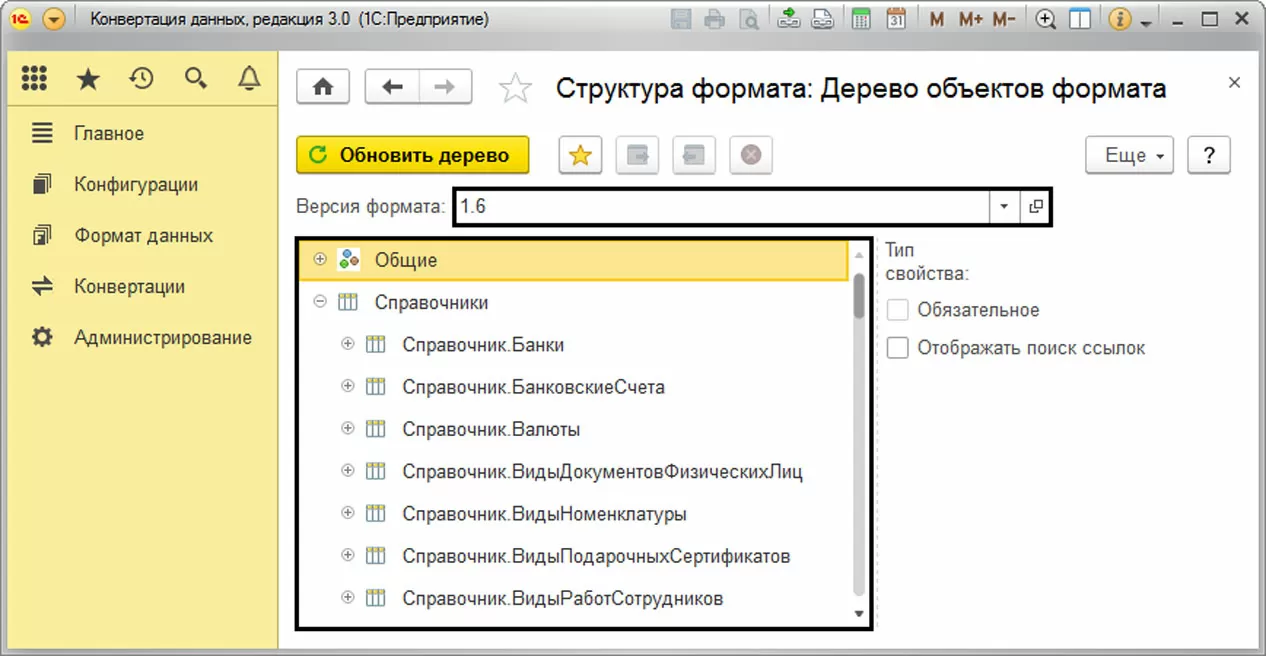Open the Главное section
The image size is (1266, 656).
point(109,133)
